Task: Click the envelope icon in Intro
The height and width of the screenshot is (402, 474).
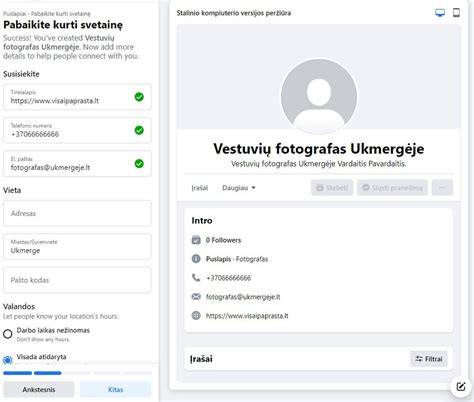Action: 196,296
